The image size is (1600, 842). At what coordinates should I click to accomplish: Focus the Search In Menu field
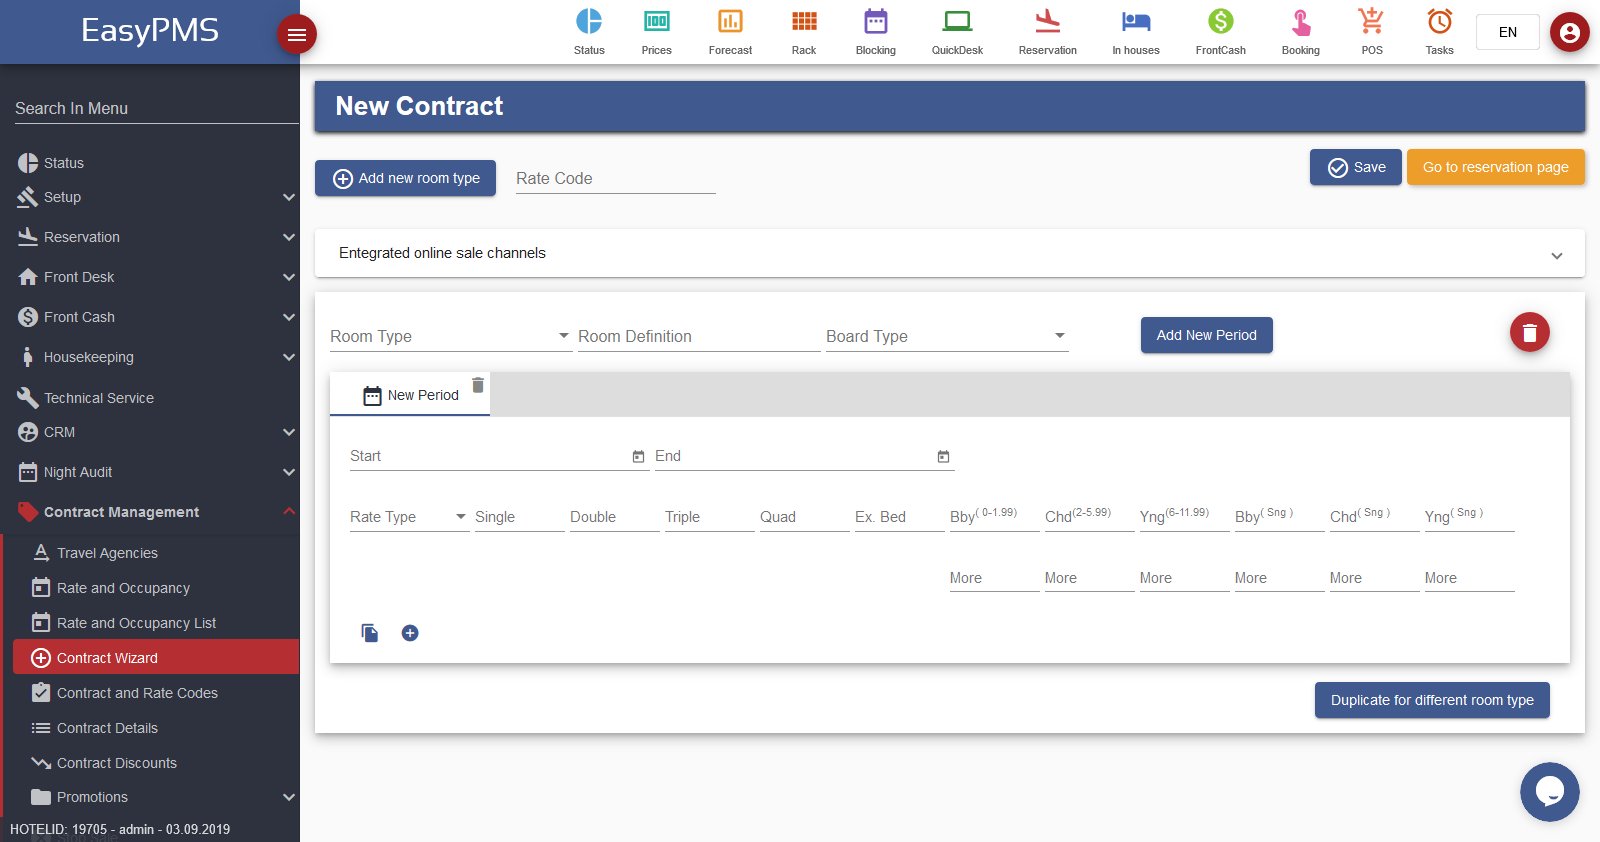click(x=157, y=108)
